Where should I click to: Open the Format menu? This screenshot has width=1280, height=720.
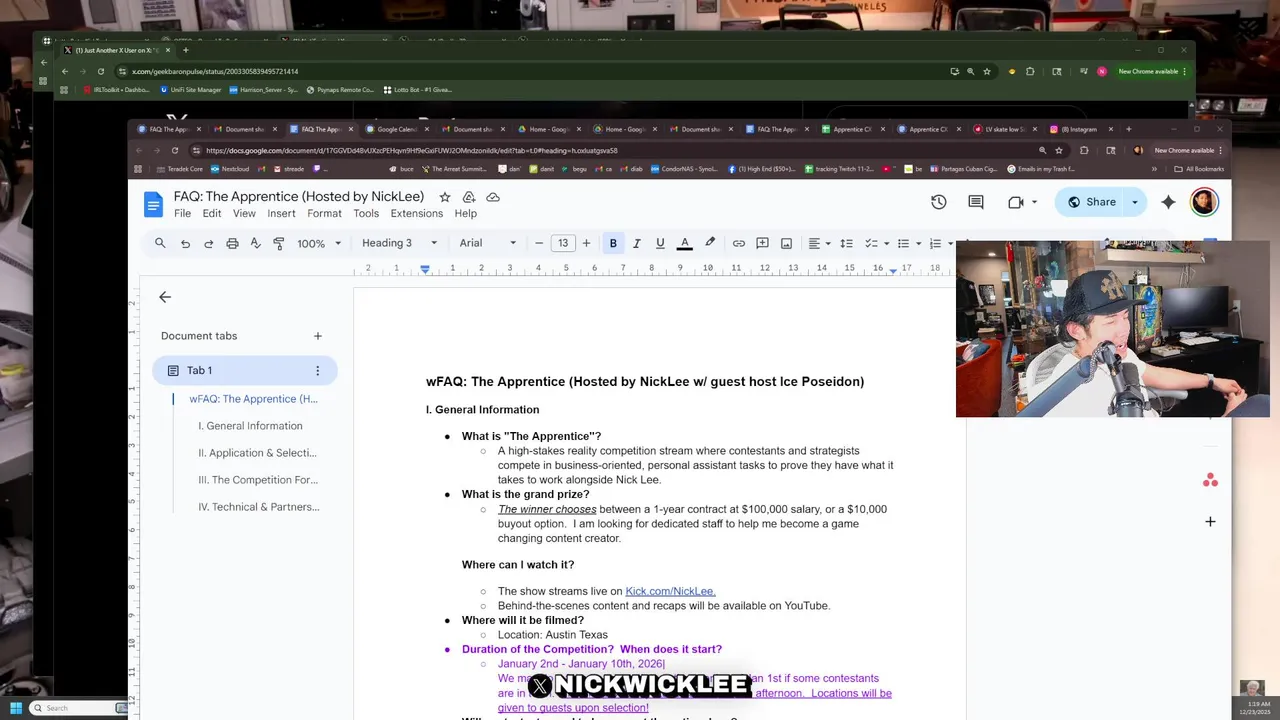tap(324, 213)
